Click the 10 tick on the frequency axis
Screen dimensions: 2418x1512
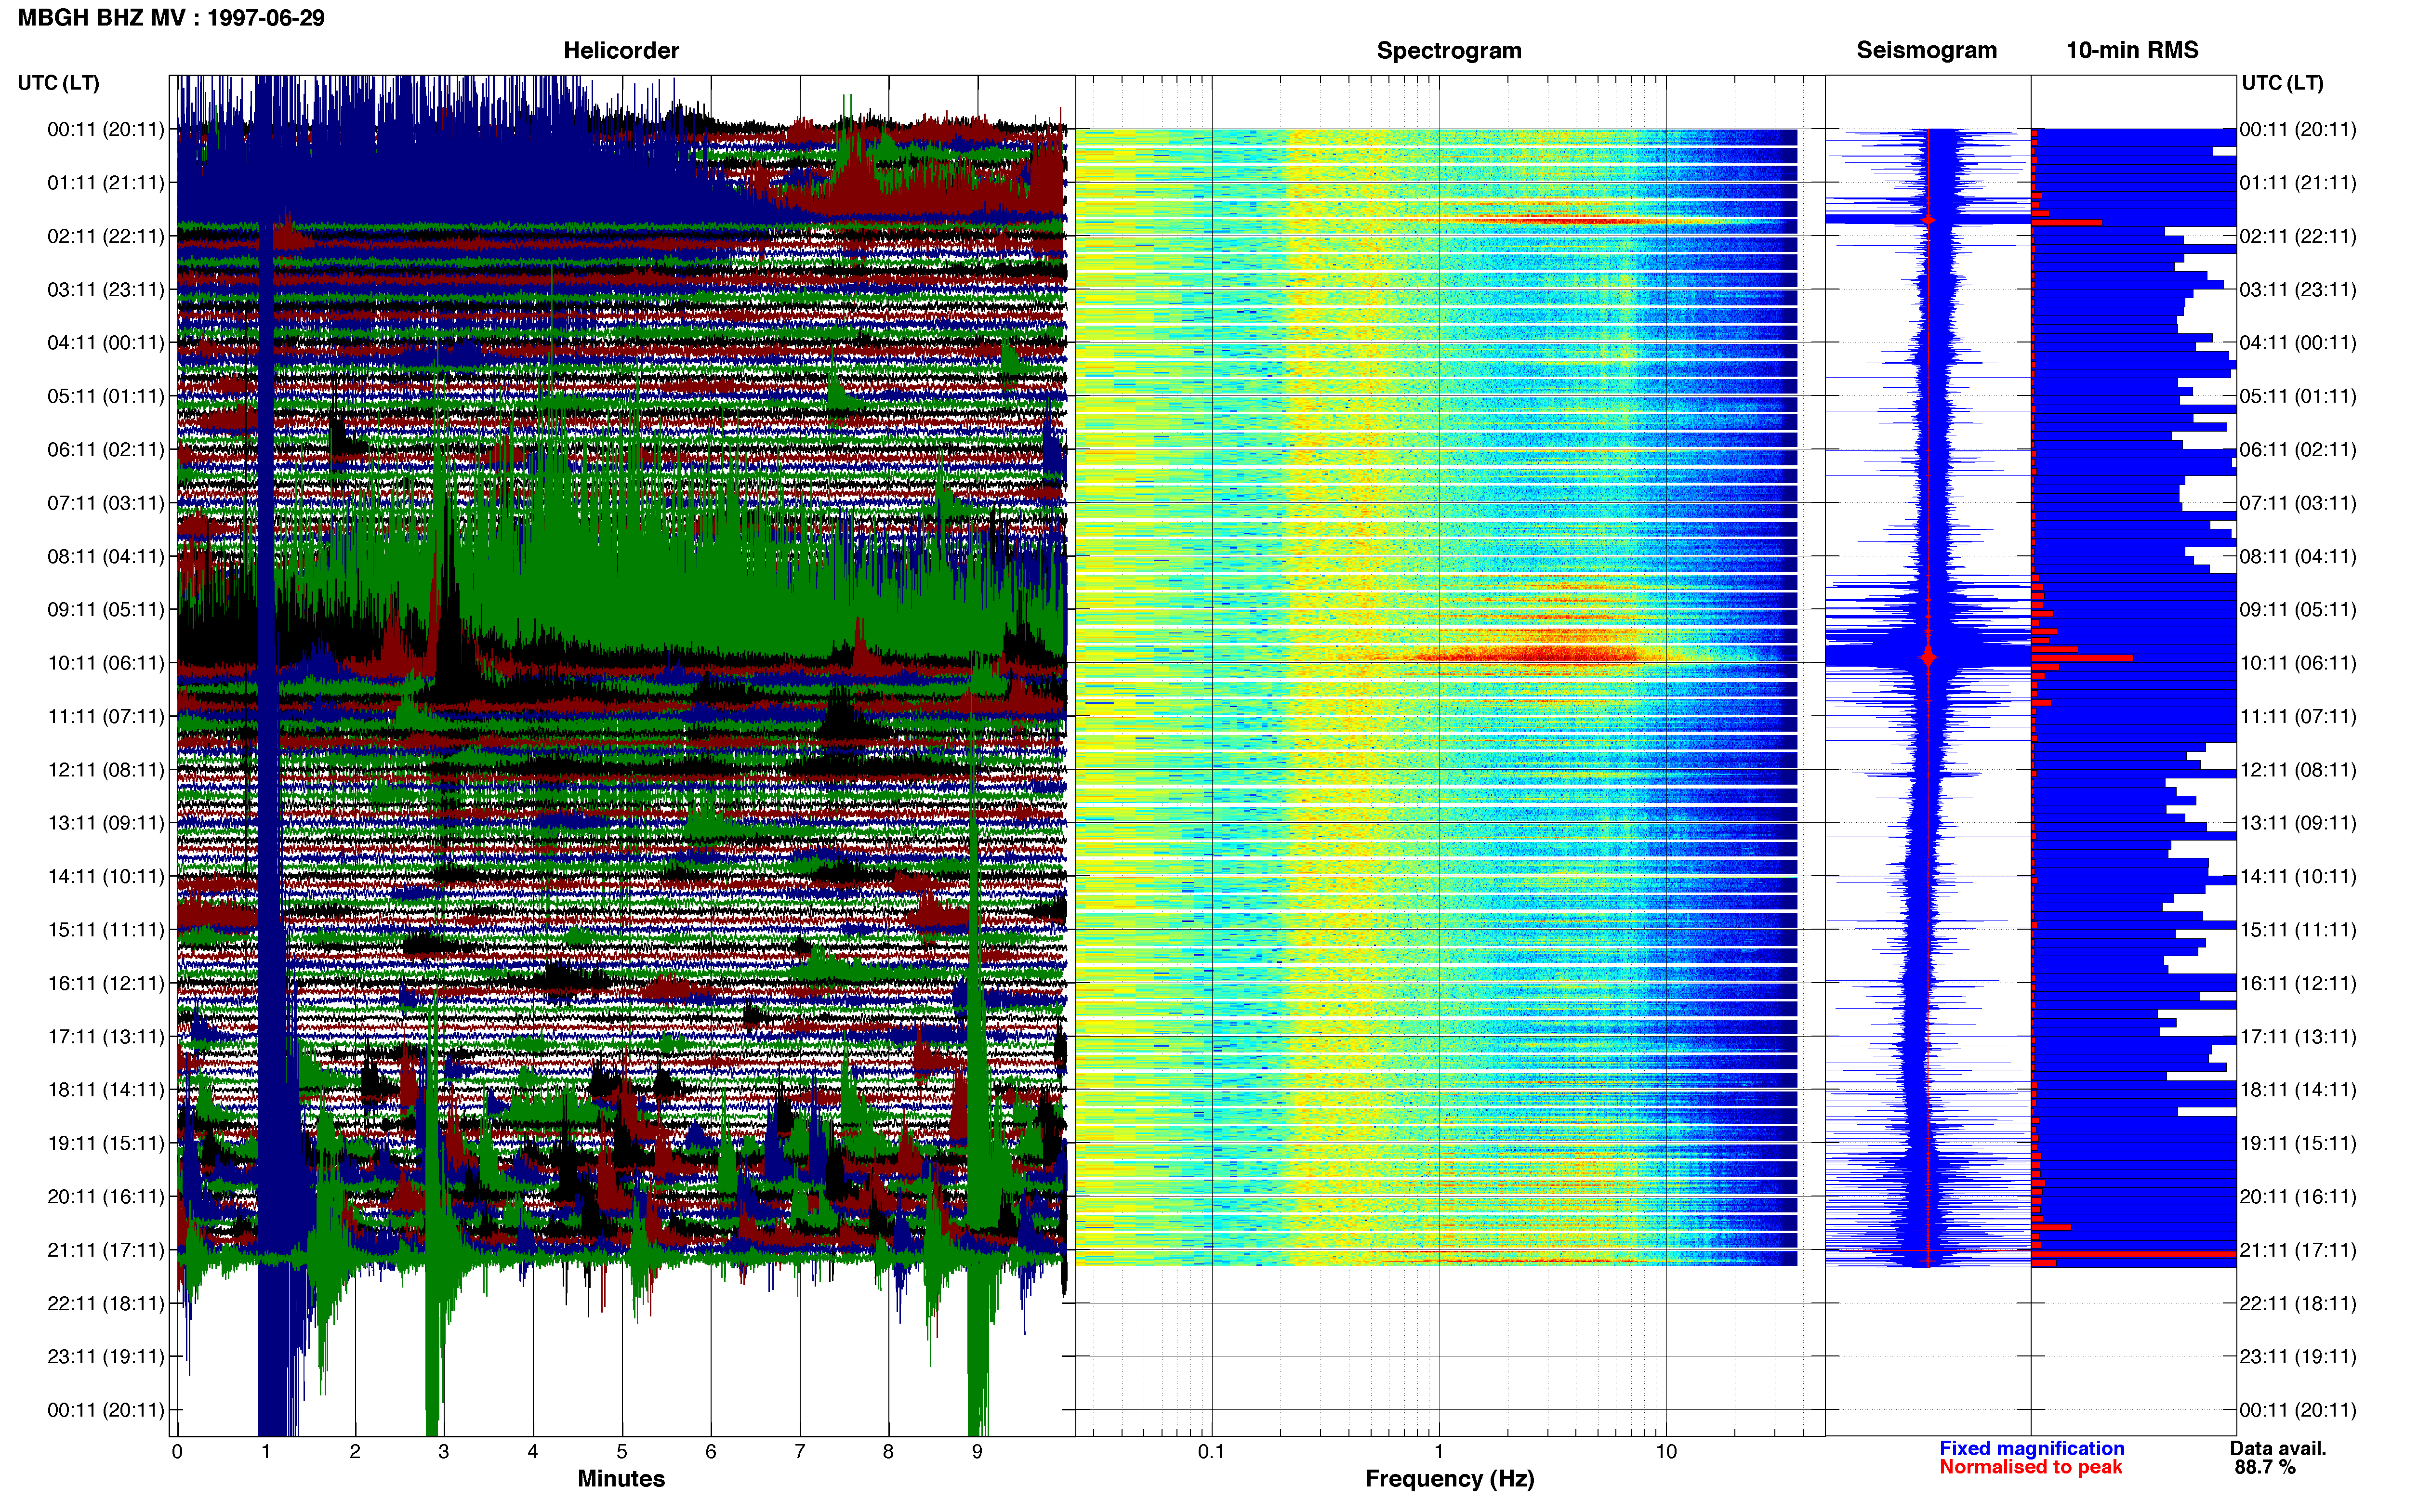(x=1666, y=1452)
